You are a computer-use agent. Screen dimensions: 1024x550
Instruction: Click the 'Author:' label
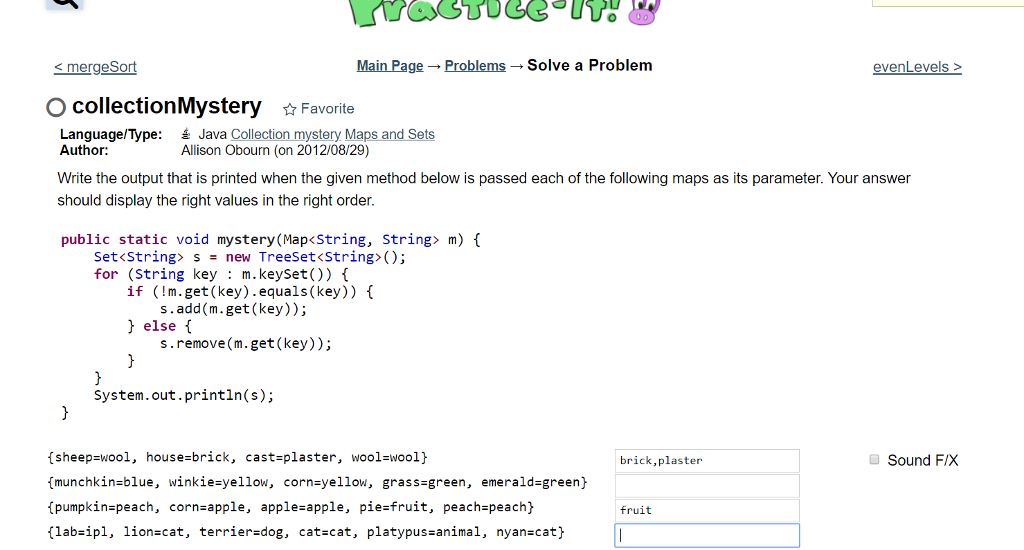[84, 150]
